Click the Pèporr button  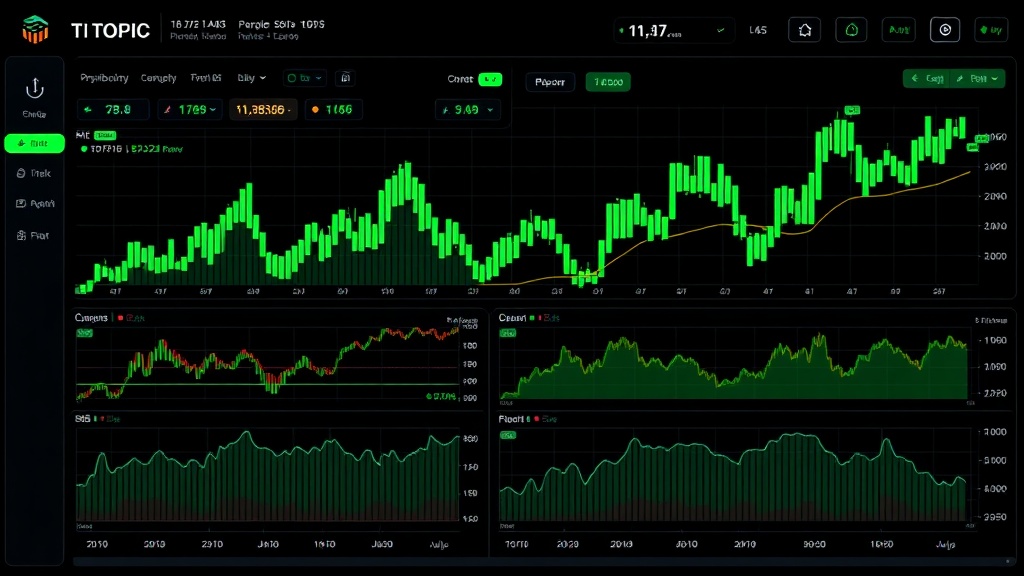click(550, 82)
